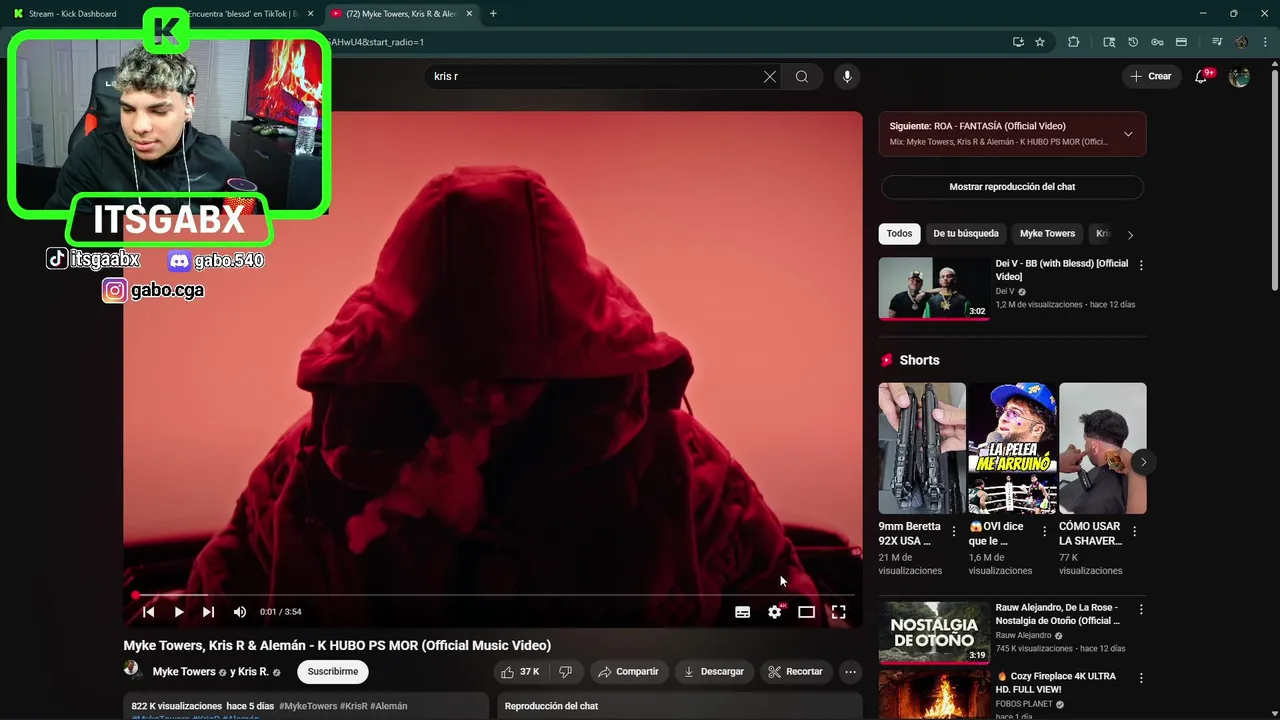Subscribe with Suscribirme button
This screenshot has height=720, width=1280.
pos(333,672)
